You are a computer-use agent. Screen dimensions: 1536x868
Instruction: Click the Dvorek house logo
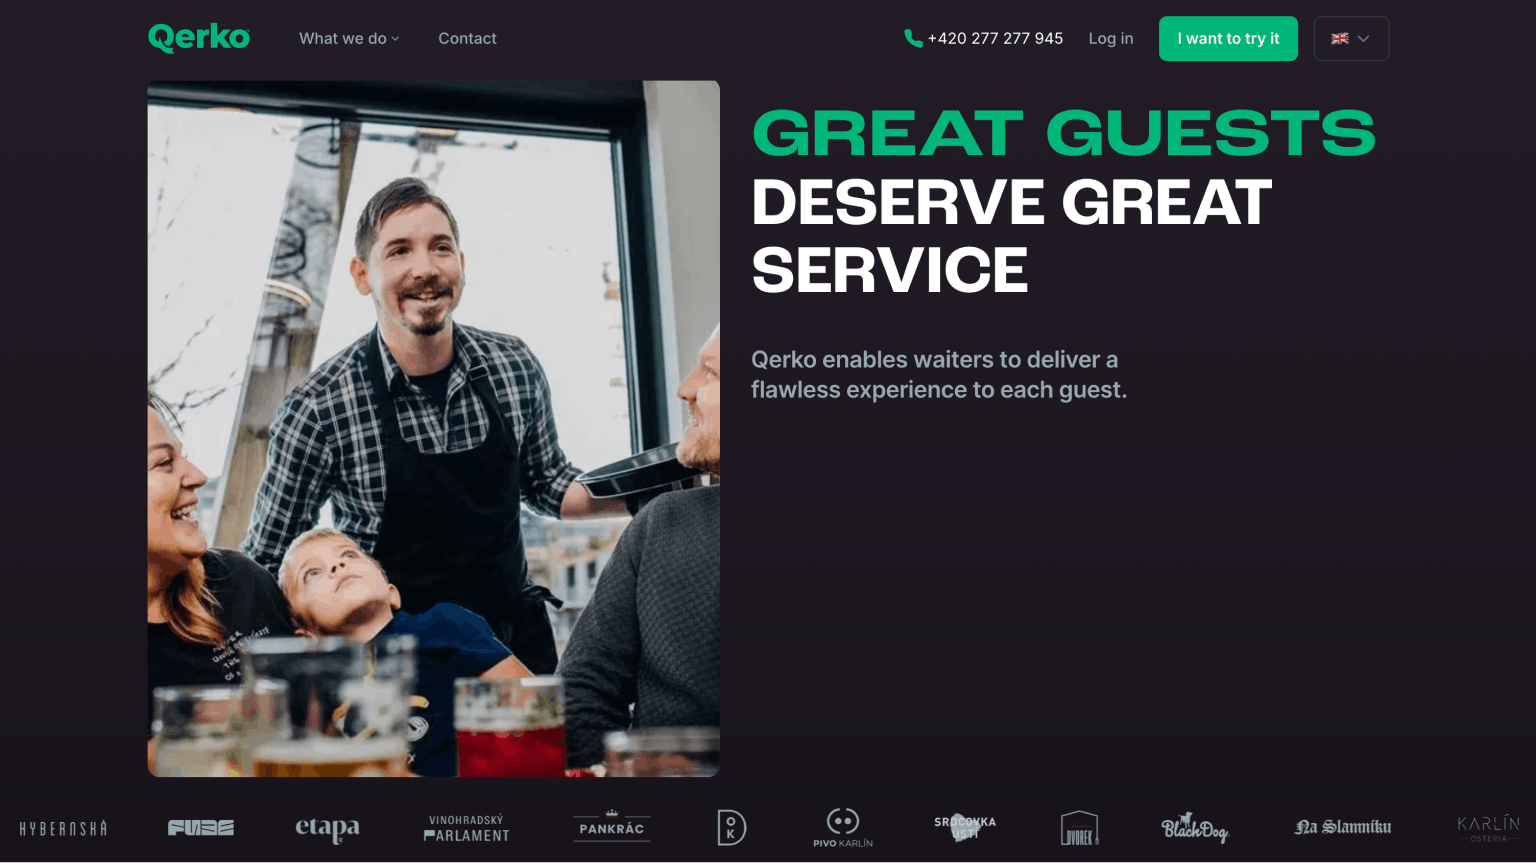1079,828
